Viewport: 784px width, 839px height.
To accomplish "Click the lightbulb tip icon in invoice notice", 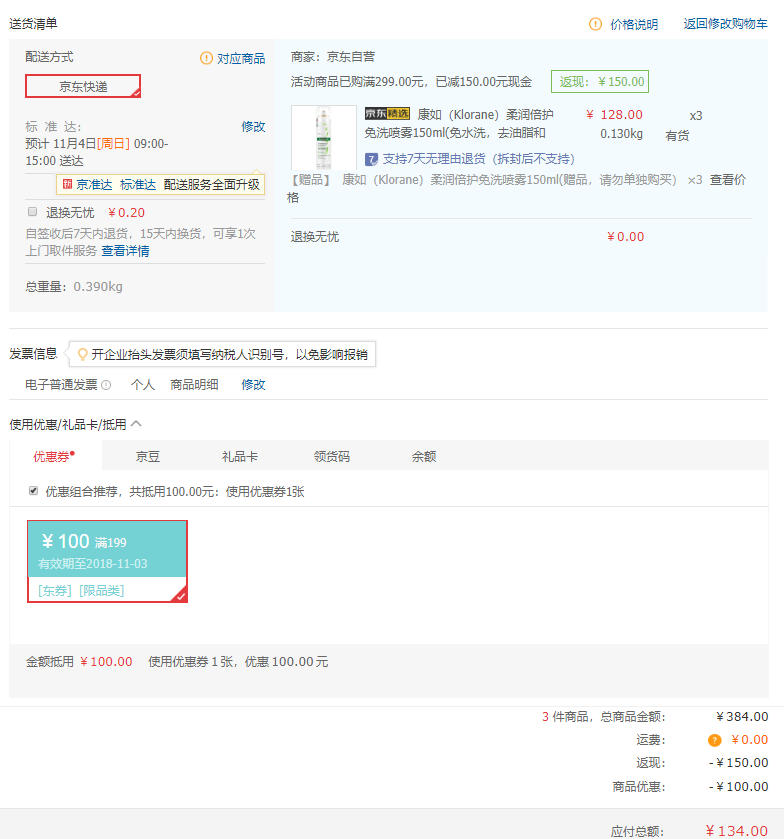I will [82, 354].
